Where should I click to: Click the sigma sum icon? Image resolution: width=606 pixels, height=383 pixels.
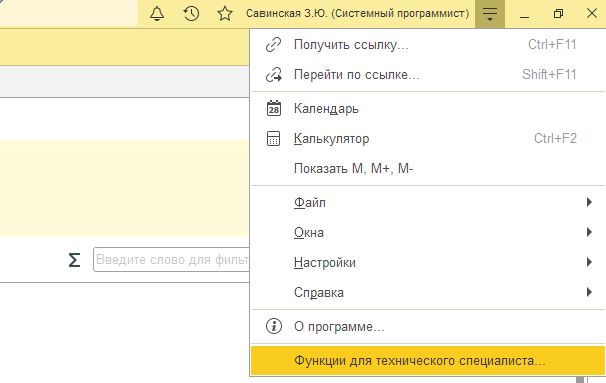pos(74,260)
